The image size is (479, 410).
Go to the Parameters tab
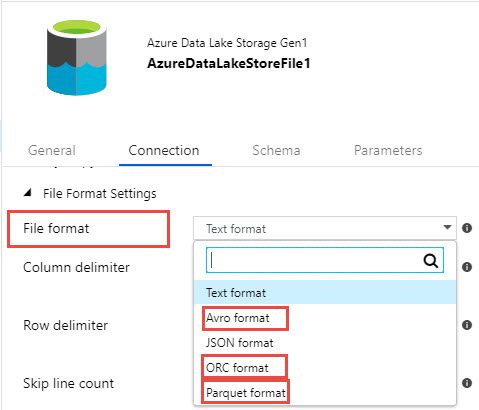point(388,150)
